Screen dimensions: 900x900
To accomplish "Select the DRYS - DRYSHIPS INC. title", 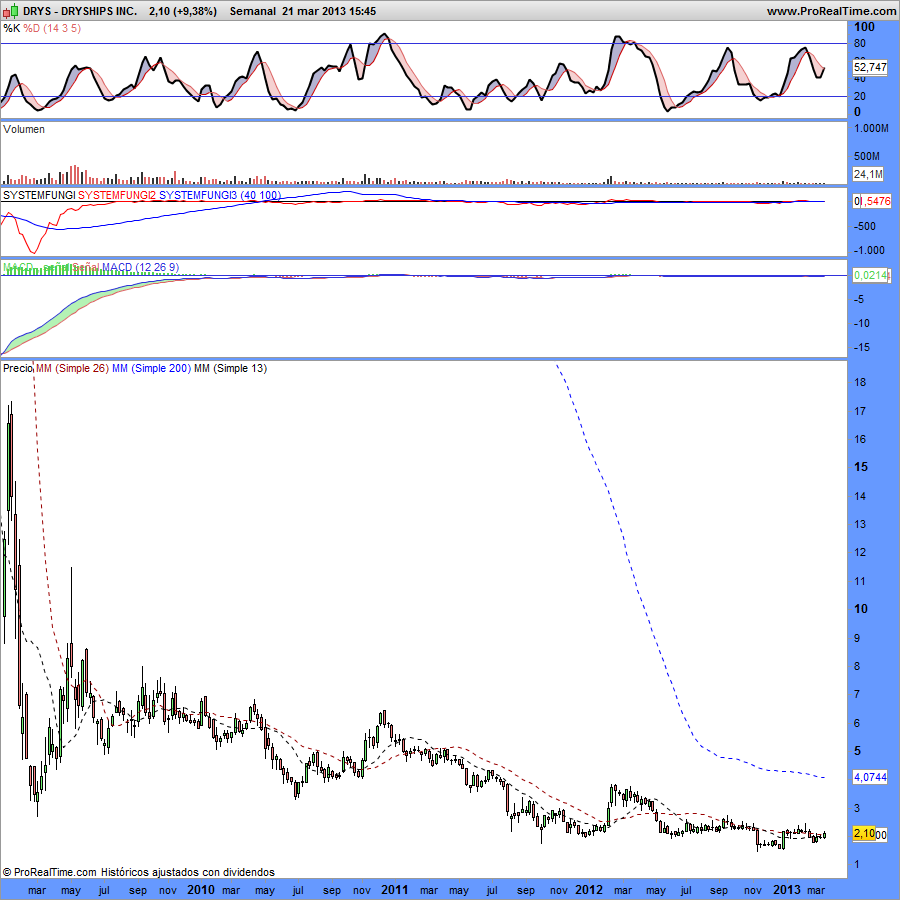I will (80, 11).
